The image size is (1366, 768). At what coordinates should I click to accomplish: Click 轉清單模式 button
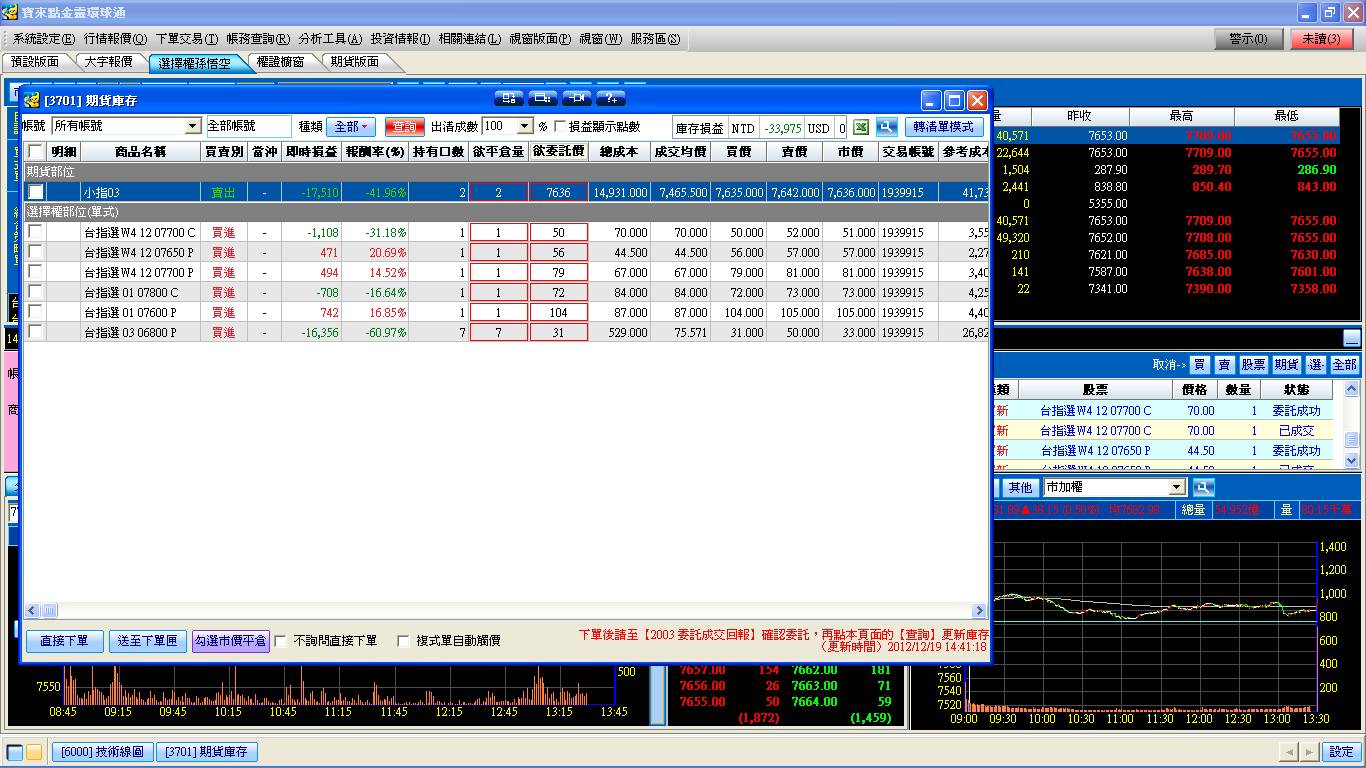coord(944,127)
